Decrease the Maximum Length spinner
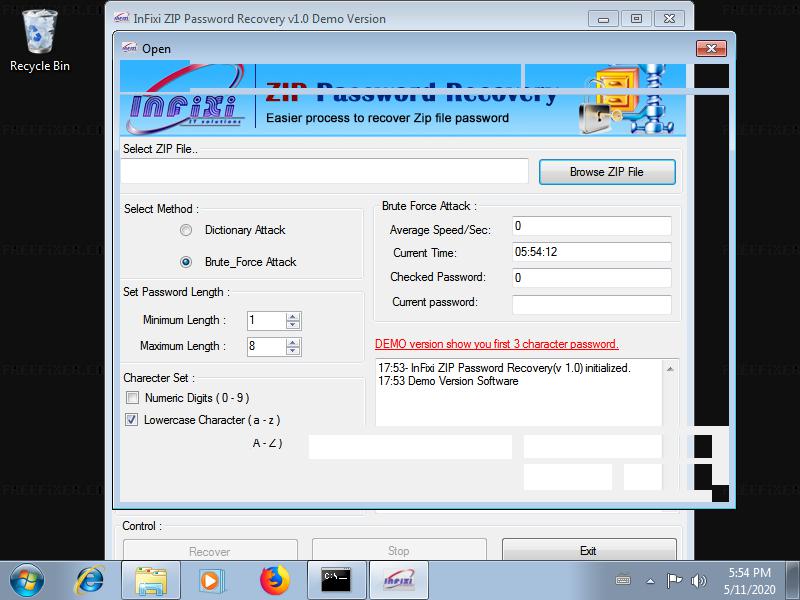The height and width of the screenshot is (600, 800). point(293,351)
